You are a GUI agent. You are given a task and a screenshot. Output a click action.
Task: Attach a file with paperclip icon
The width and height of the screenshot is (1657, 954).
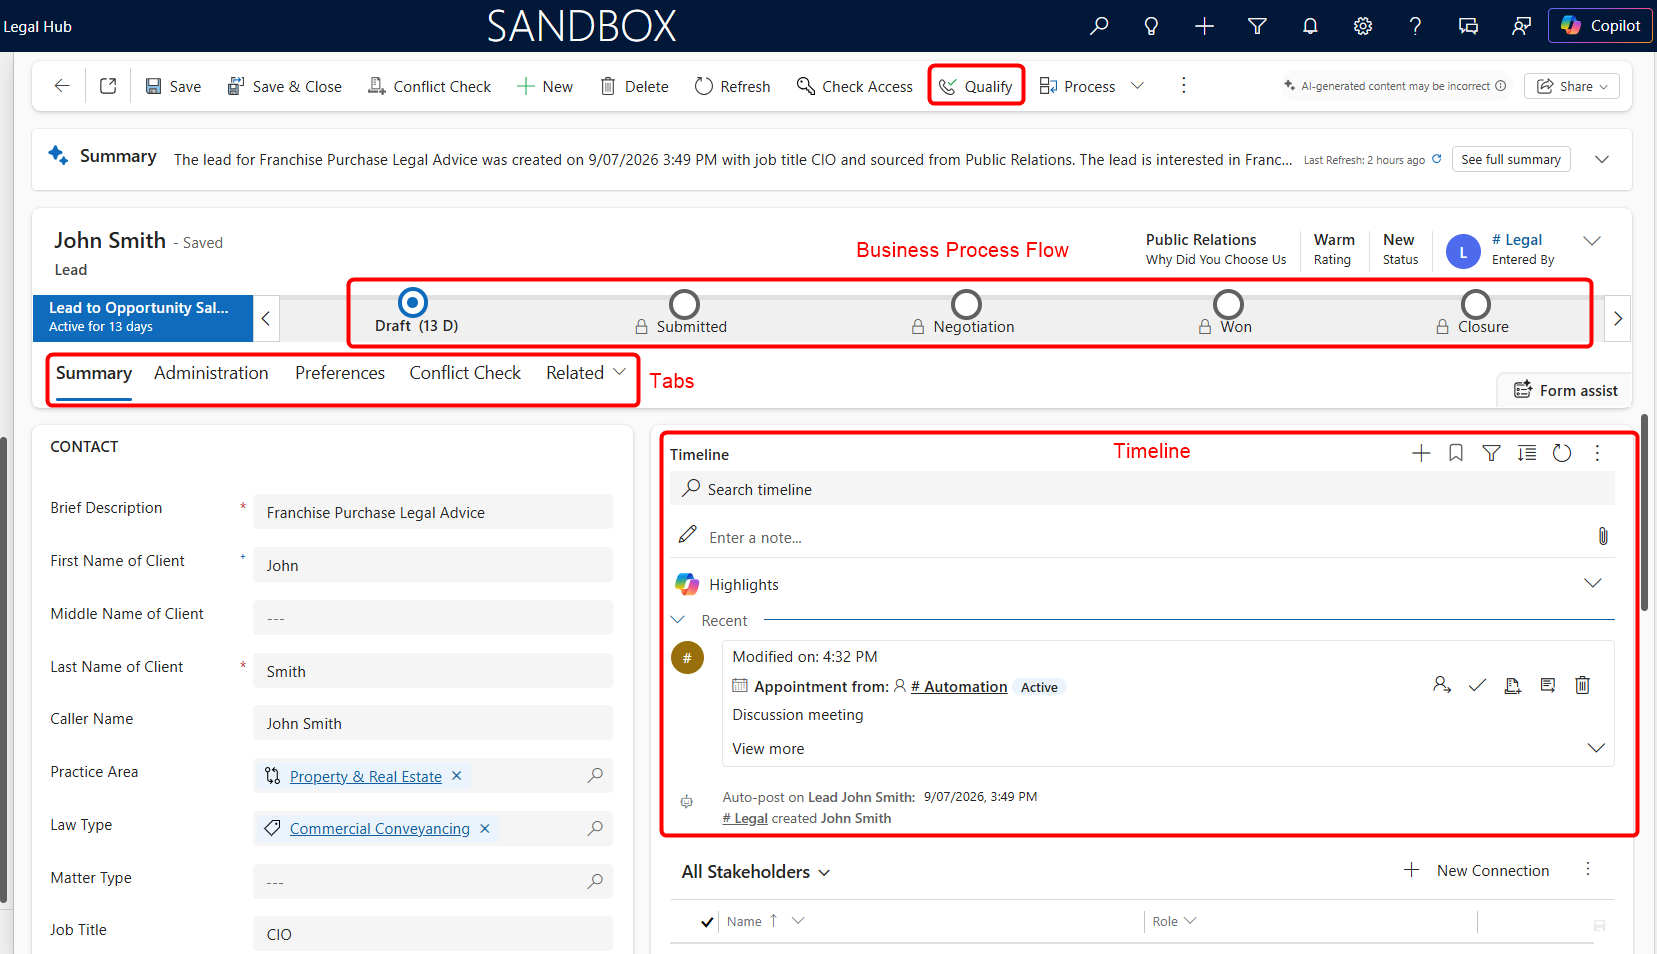tap(1603, 537)
